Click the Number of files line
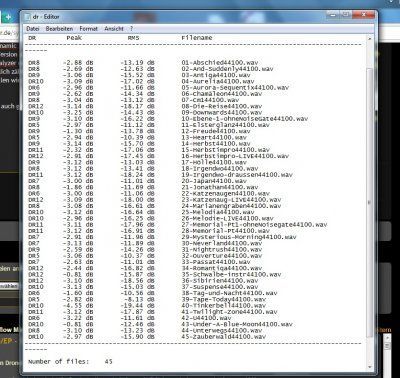The image size is (400, 378). 70,362
